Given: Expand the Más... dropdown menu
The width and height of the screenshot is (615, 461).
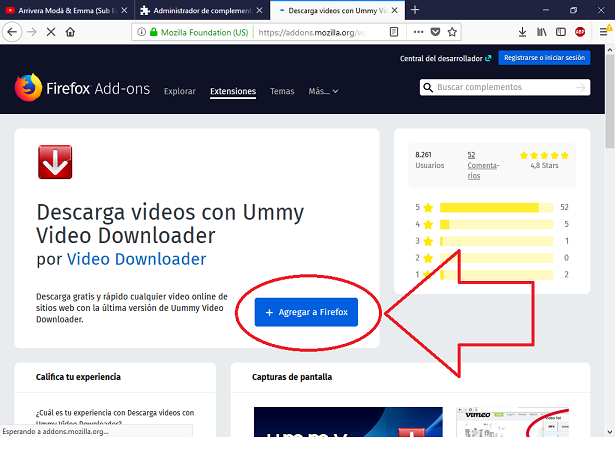Looking at the screenshot, I should click(323, 91).
